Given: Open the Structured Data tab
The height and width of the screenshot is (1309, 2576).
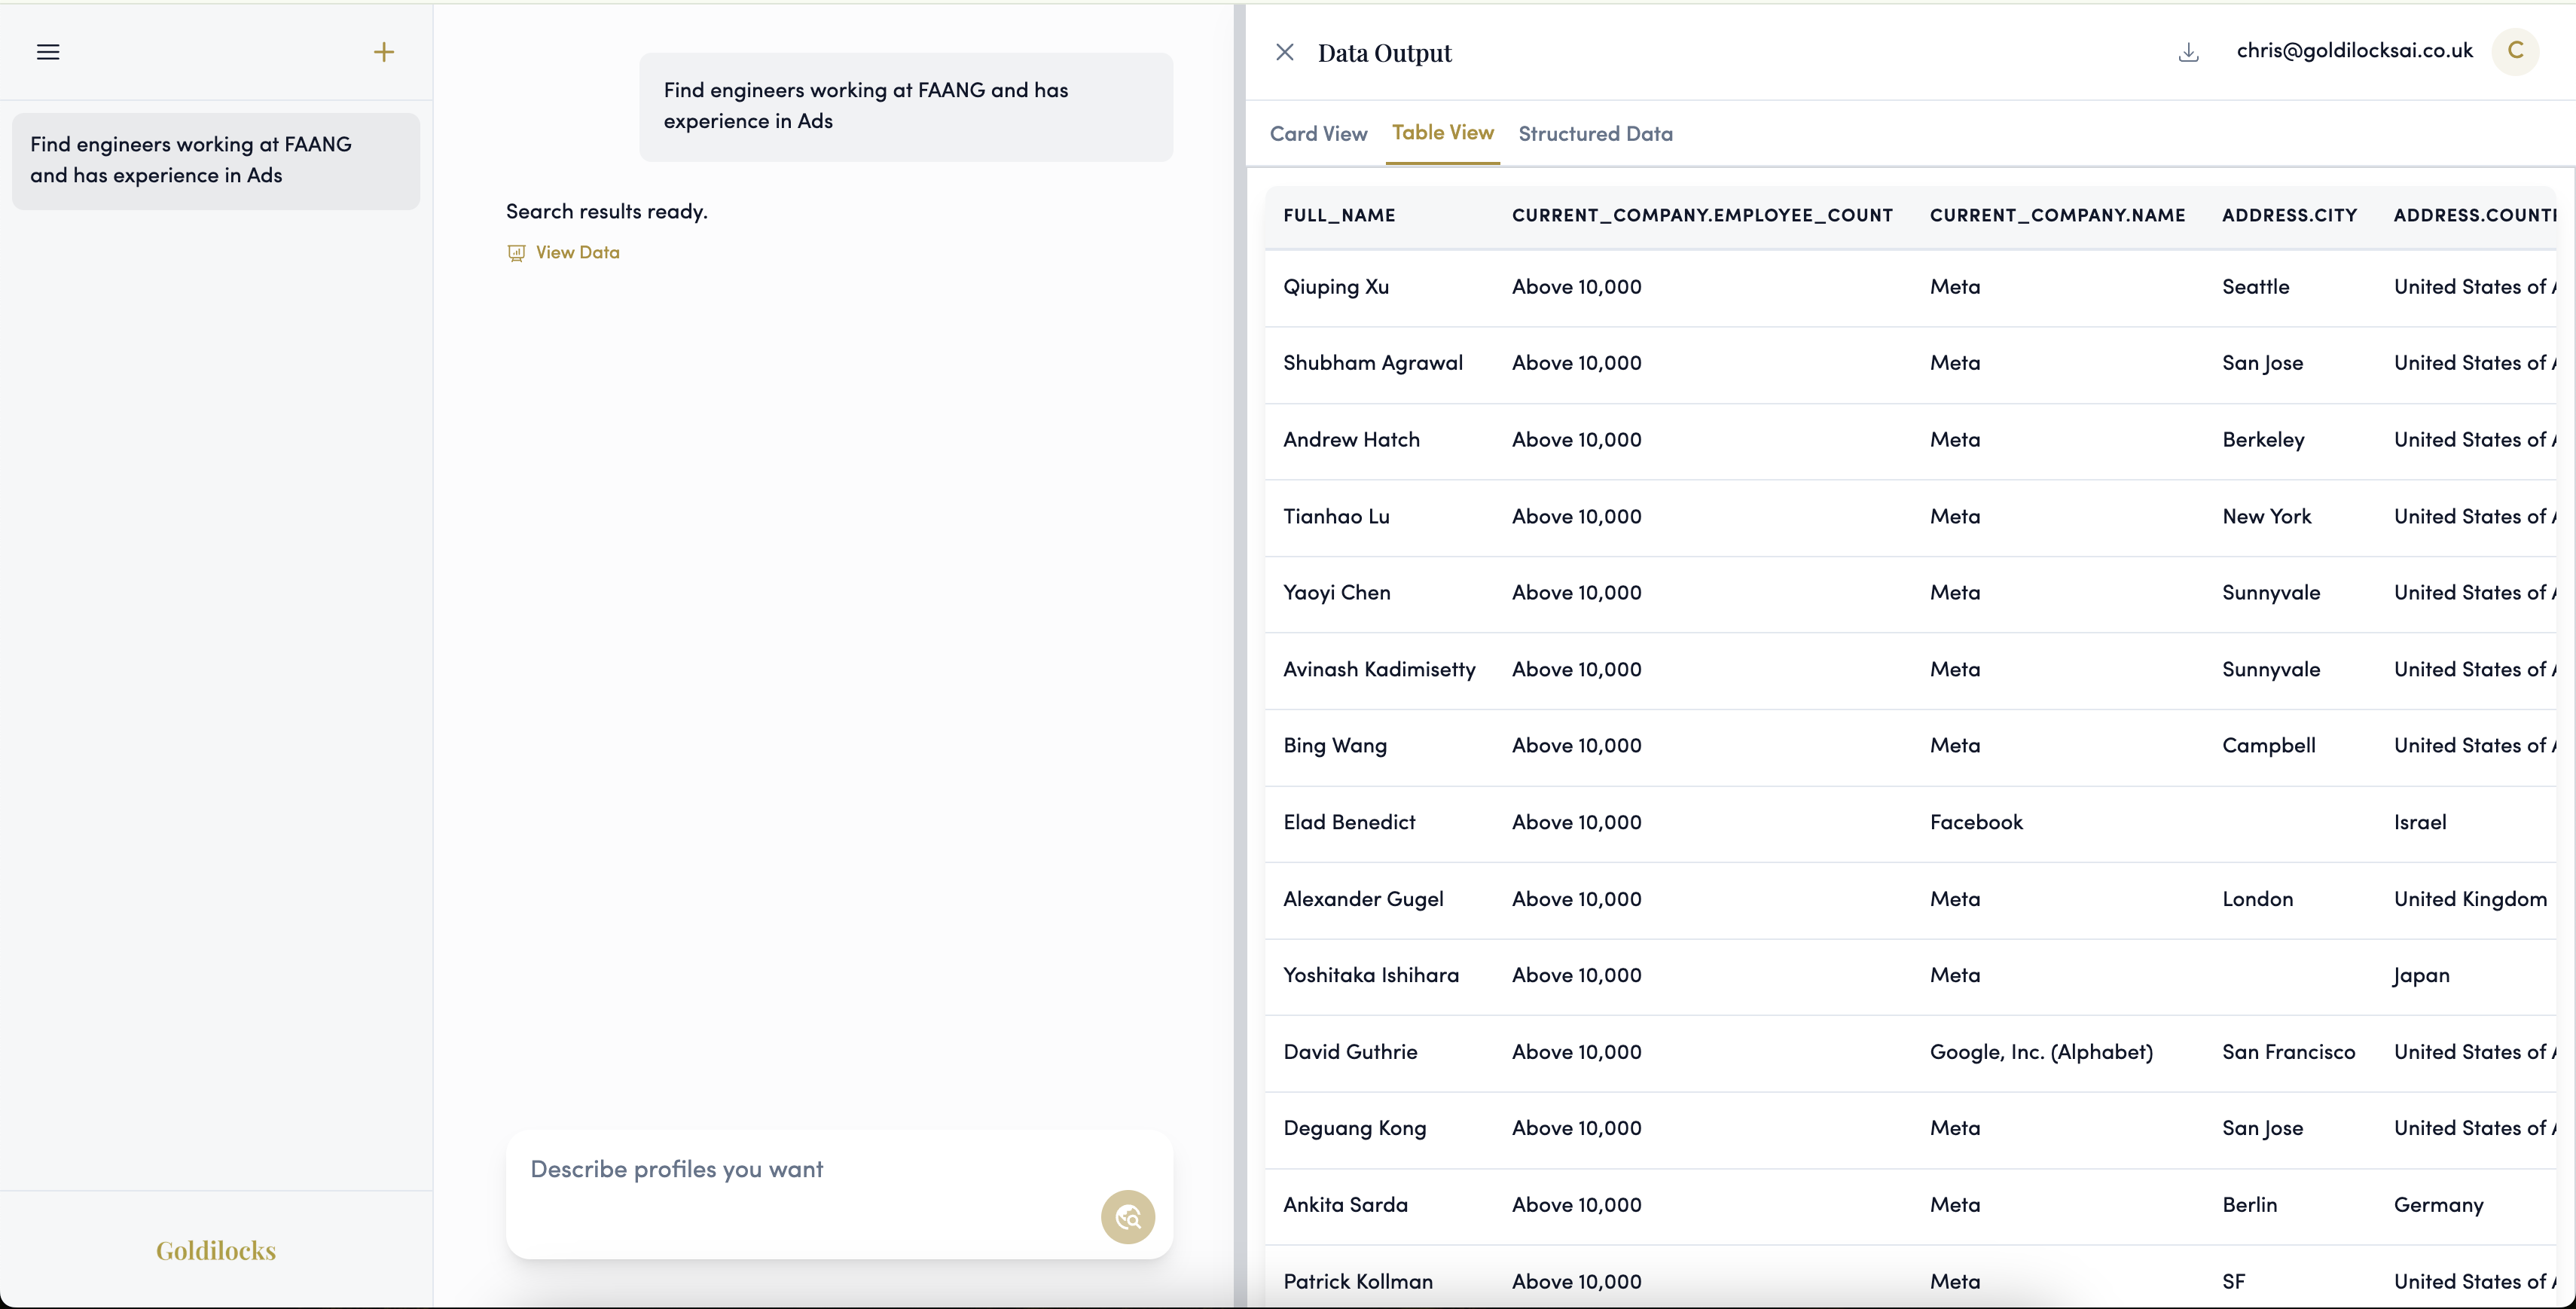Looking at the screenshot, I should coord(1595,133).
